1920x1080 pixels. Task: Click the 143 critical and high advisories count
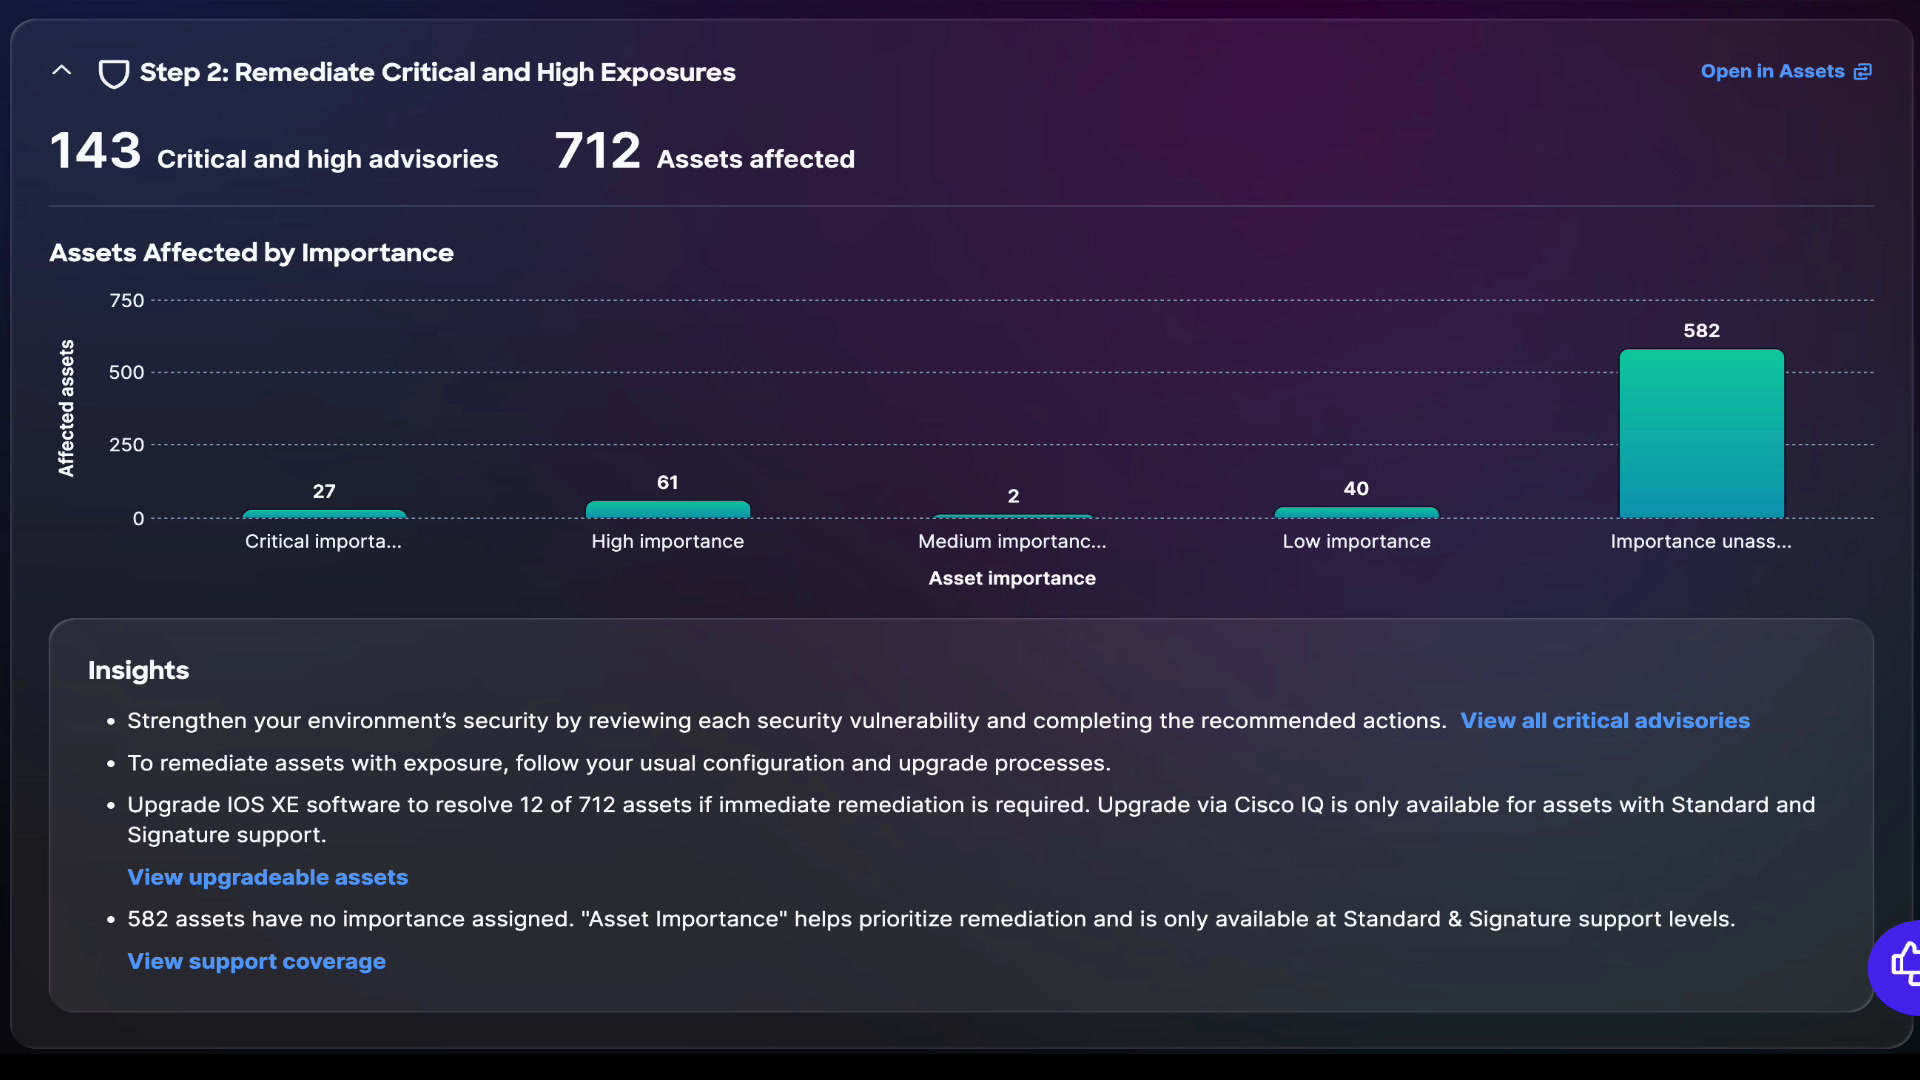(96, 152)
